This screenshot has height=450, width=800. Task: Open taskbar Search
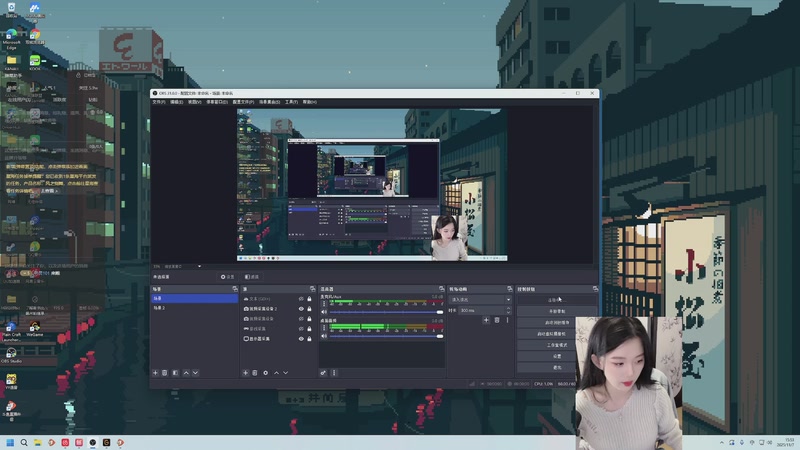[x=24, y=443]
